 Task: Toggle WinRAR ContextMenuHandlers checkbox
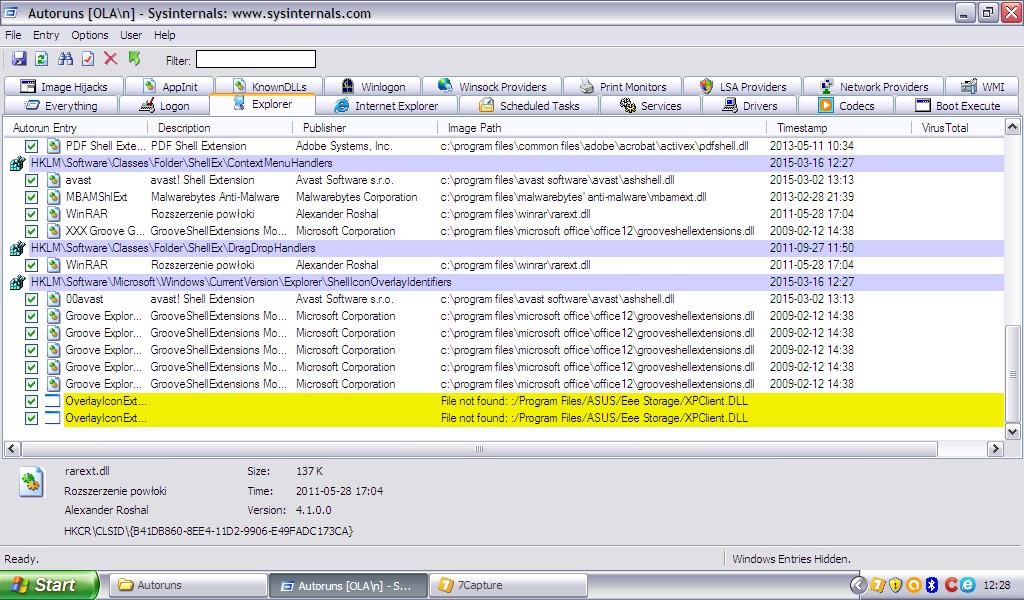31,214
